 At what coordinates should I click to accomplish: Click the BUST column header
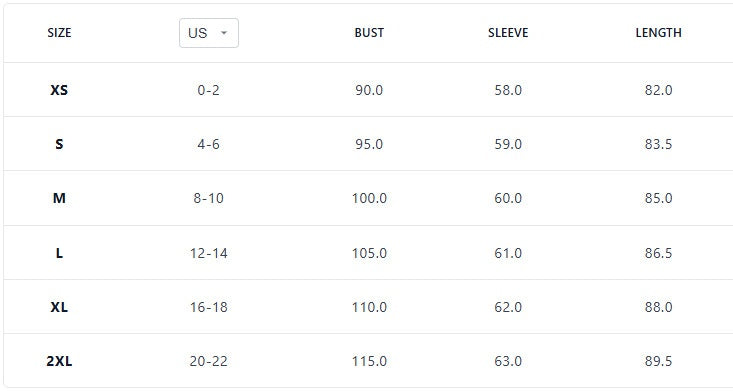(369, 33)
